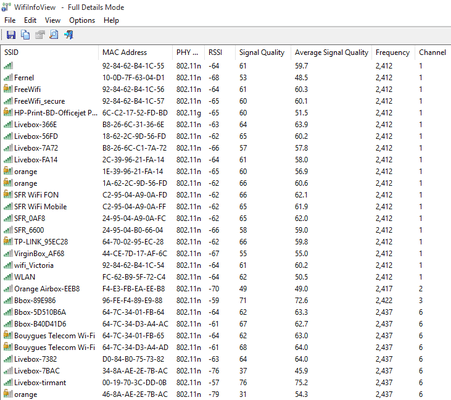Click signal icon of SFR WiFi Mobile row
The width and height of the screenshot is (451, 400).
pyautogui.click(x=8, y=207)
